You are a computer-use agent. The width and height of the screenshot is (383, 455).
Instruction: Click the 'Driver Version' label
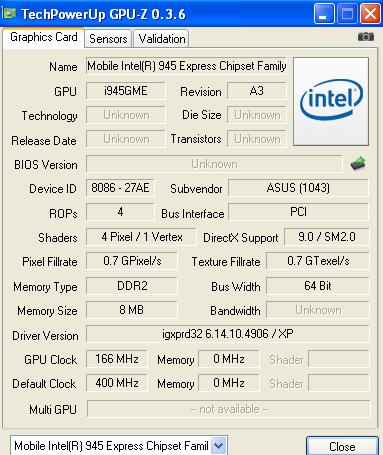click(x=45, y=336)
